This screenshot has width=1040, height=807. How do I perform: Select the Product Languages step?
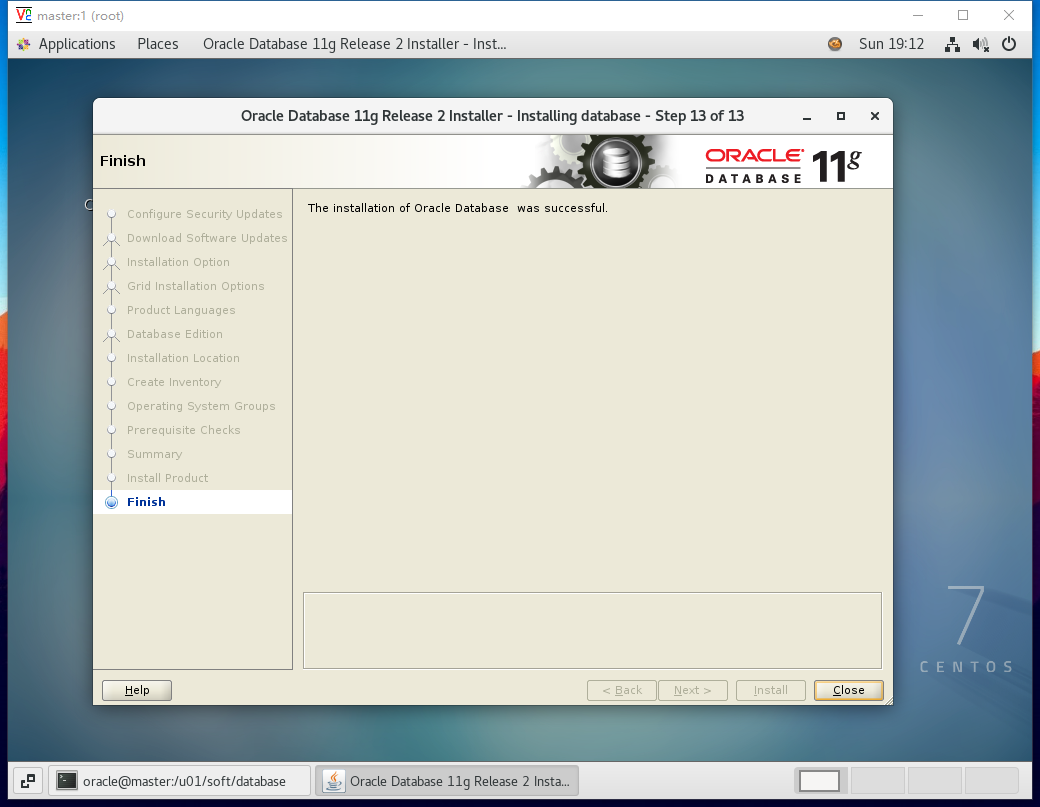181,310
